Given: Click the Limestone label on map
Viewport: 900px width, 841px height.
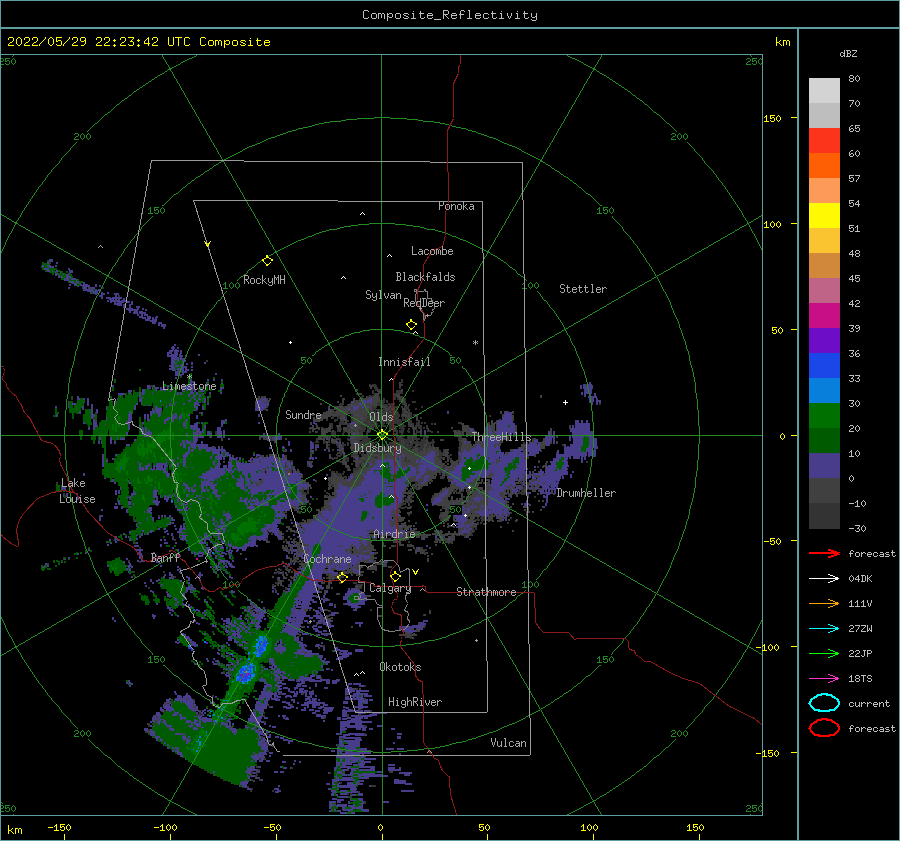Looking at the screenshot, I should pyautogui.click(x=189, y=386).
